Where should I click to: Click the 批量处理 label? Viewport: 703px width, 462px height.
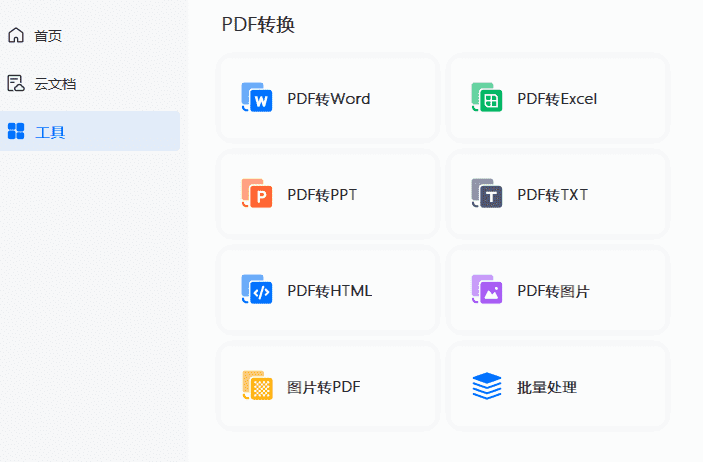tap(547, 387)
